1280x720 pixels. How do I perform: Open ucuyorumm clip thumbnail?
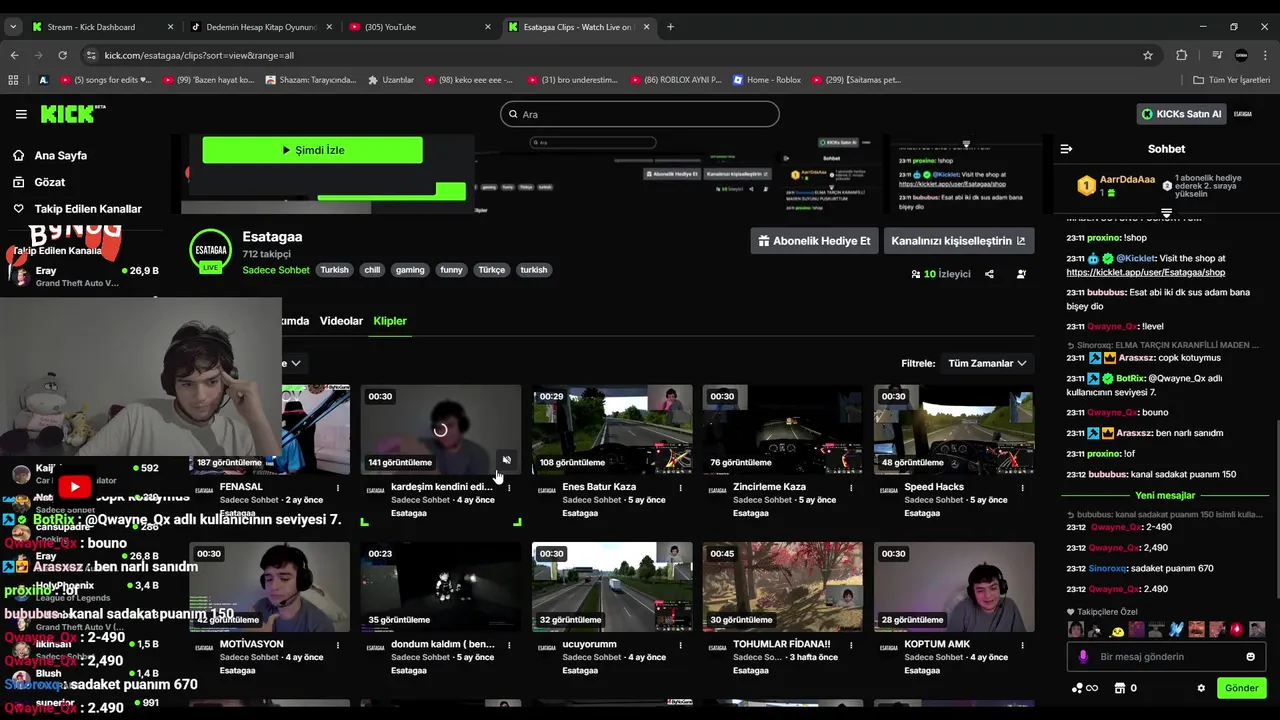pyautogui.click(x=612, y=587)
